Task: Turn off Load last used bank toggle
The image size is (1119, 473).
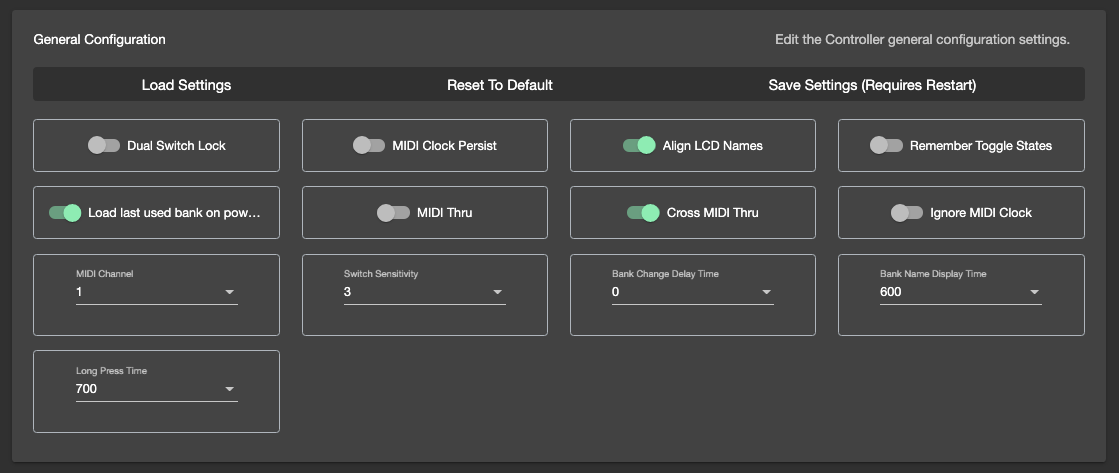Action: (x=65, y=213)
